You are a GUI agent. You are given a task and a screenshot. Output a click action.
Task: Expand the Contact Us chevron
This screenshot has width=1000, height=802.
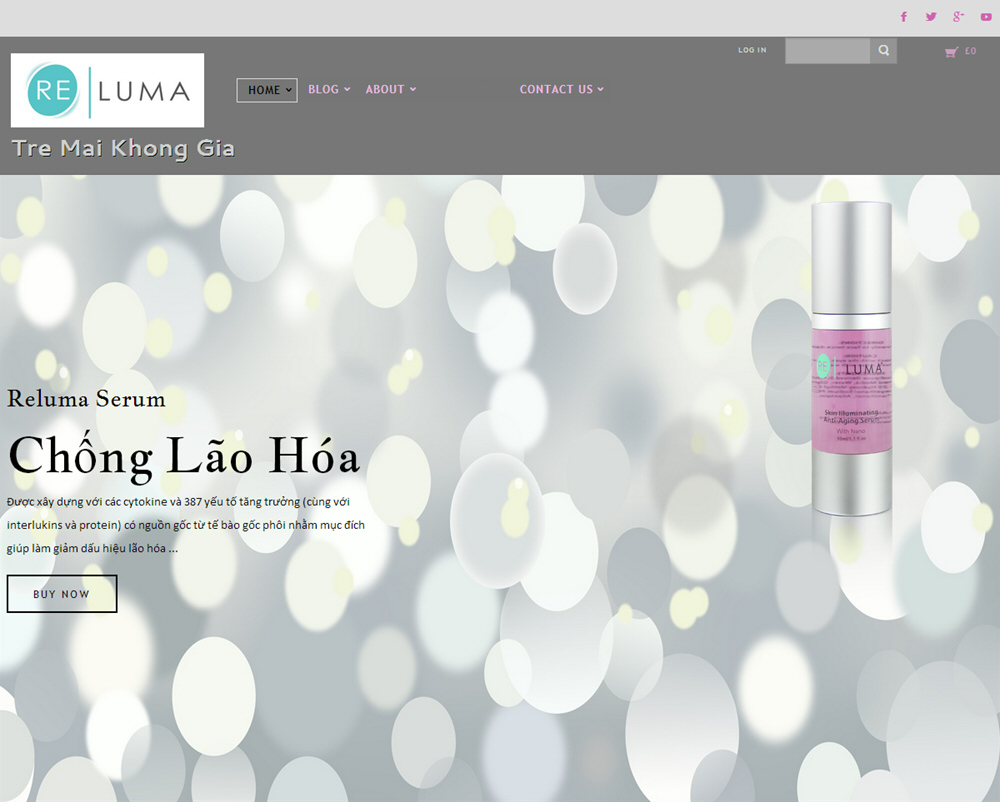point(600,89)
